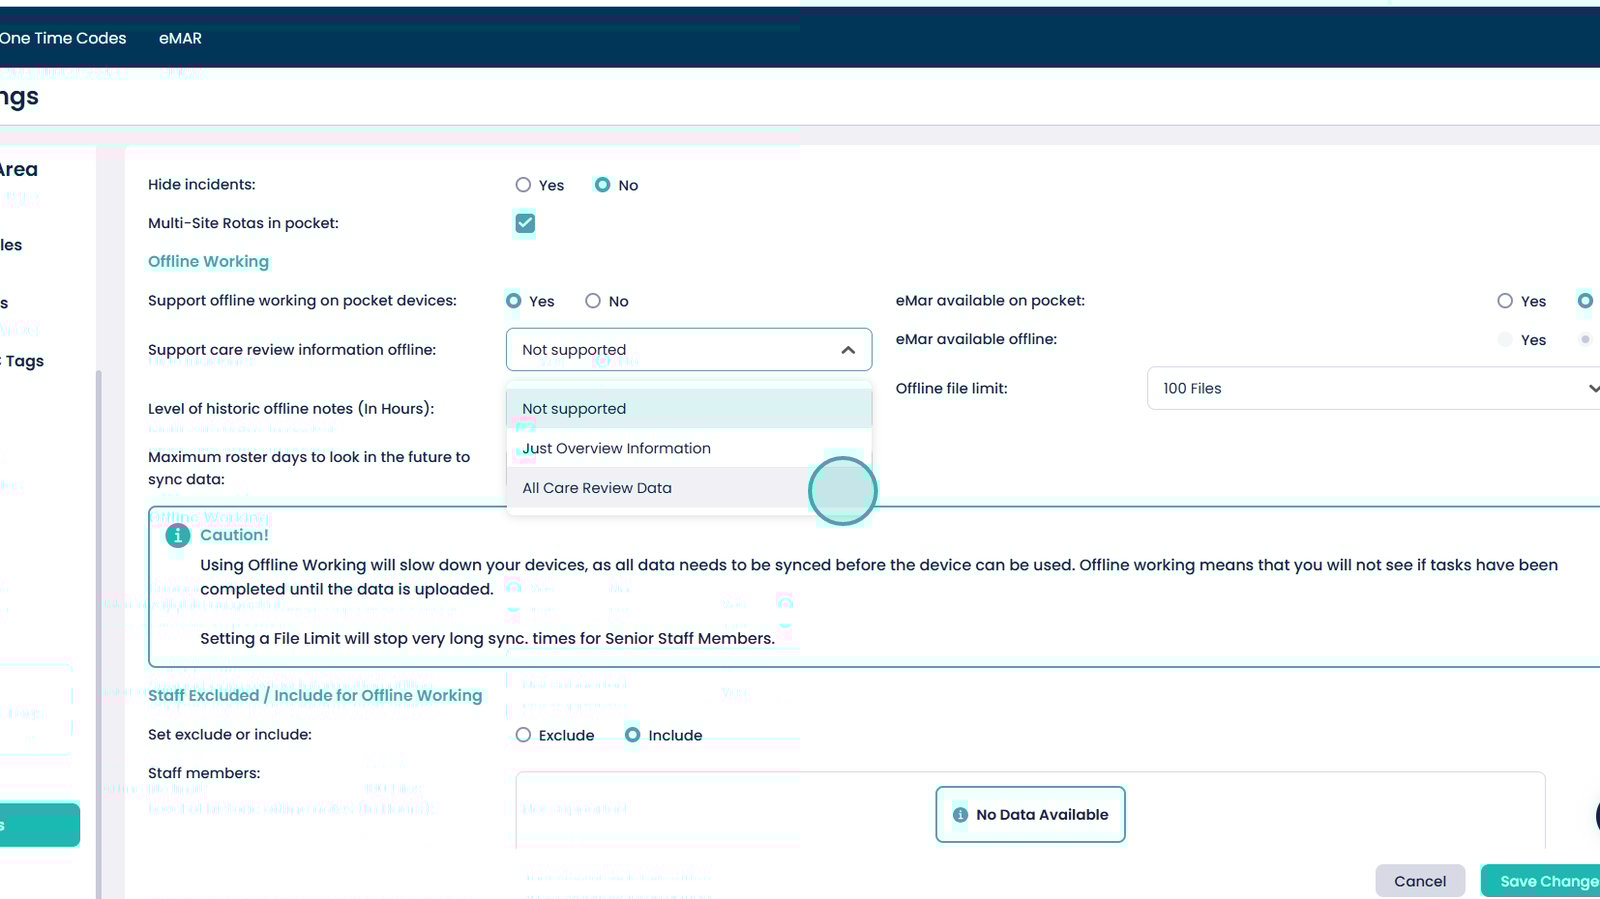Choose Exclude for staff offline working
1600x899 pixels.
[523, 735]
